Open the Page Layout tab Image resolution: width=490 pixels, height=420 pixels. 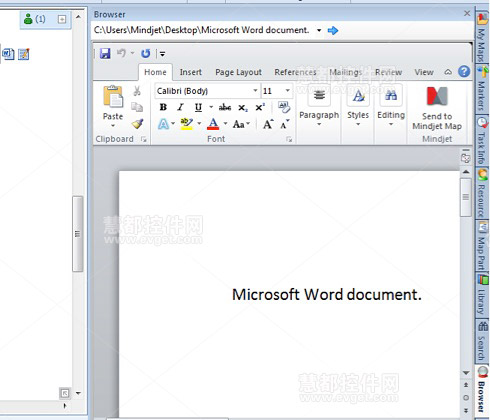pos(238,72)
